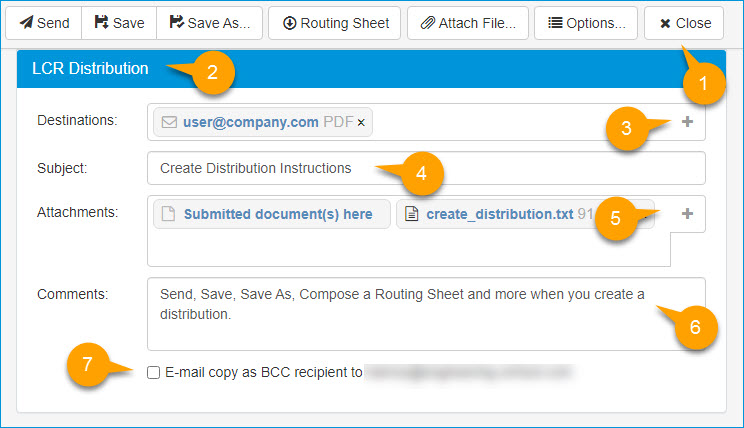Image resolution: width=744 pixels, height=428 pixels.
Task: Click the create_distribution.txt document icon
Action: (411, 214)
